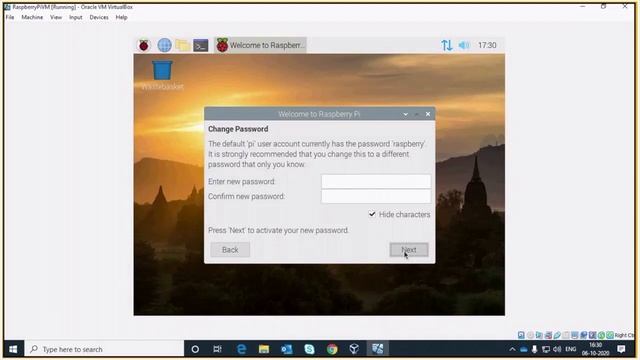Click the Windows volume tray icon
The height and width of the screenshot is (360, 640).
(x=557, y=349)
